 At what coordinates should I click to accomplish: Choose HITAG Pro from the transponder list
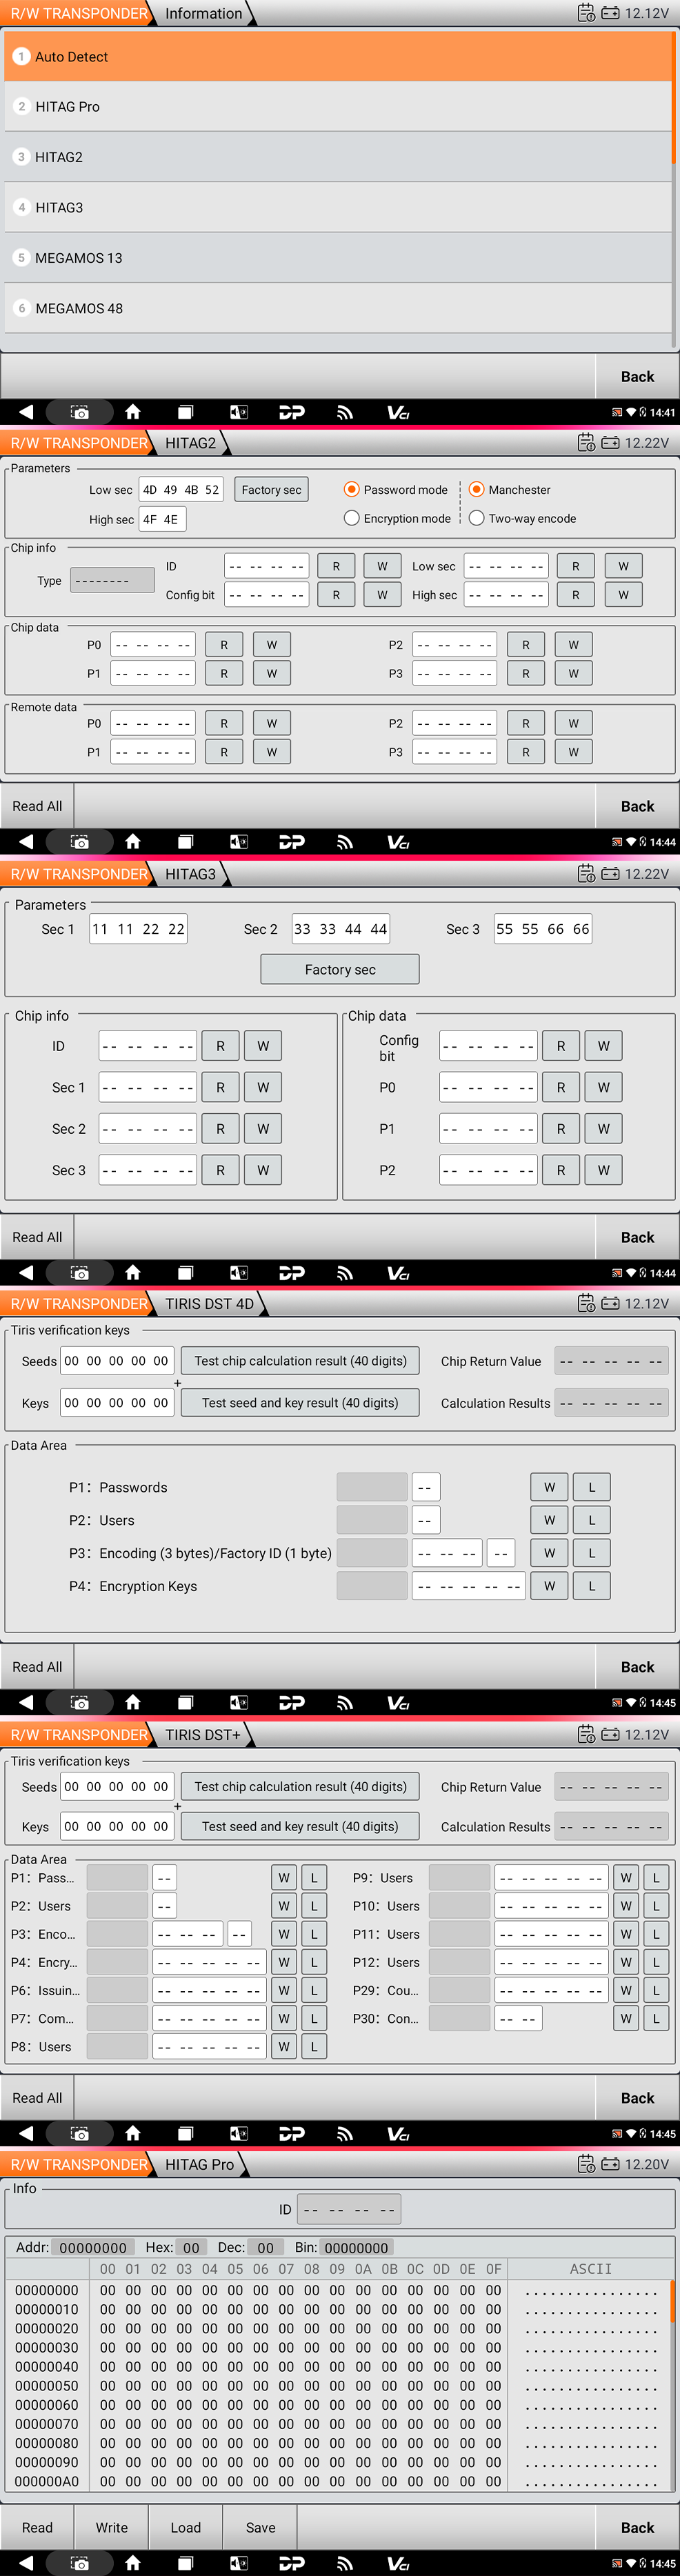coord(338,107)
